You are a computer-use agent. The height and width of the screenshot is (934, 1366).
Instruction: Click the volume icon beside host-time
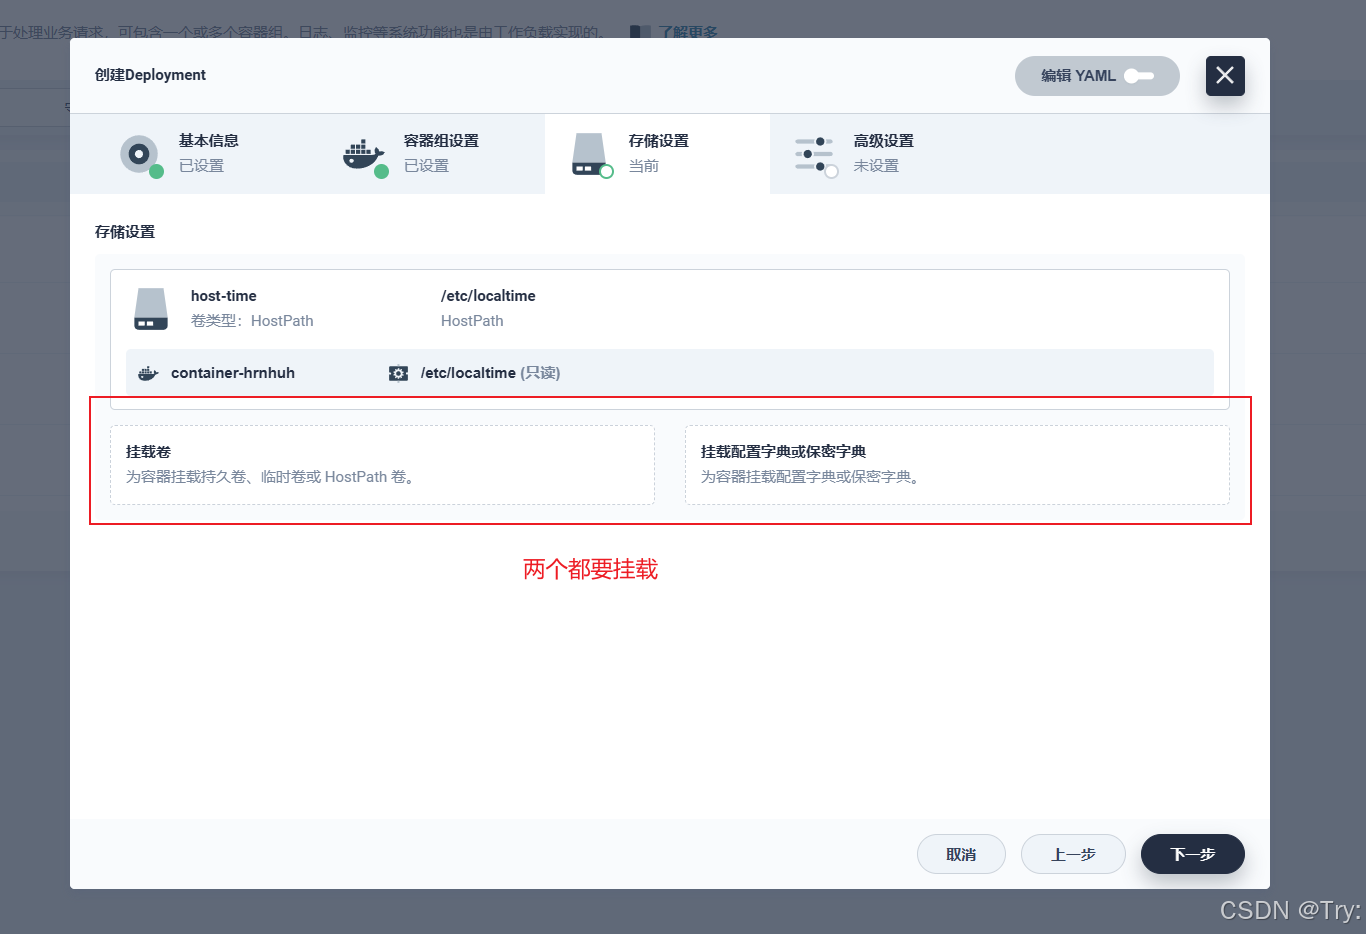point(150,308)
